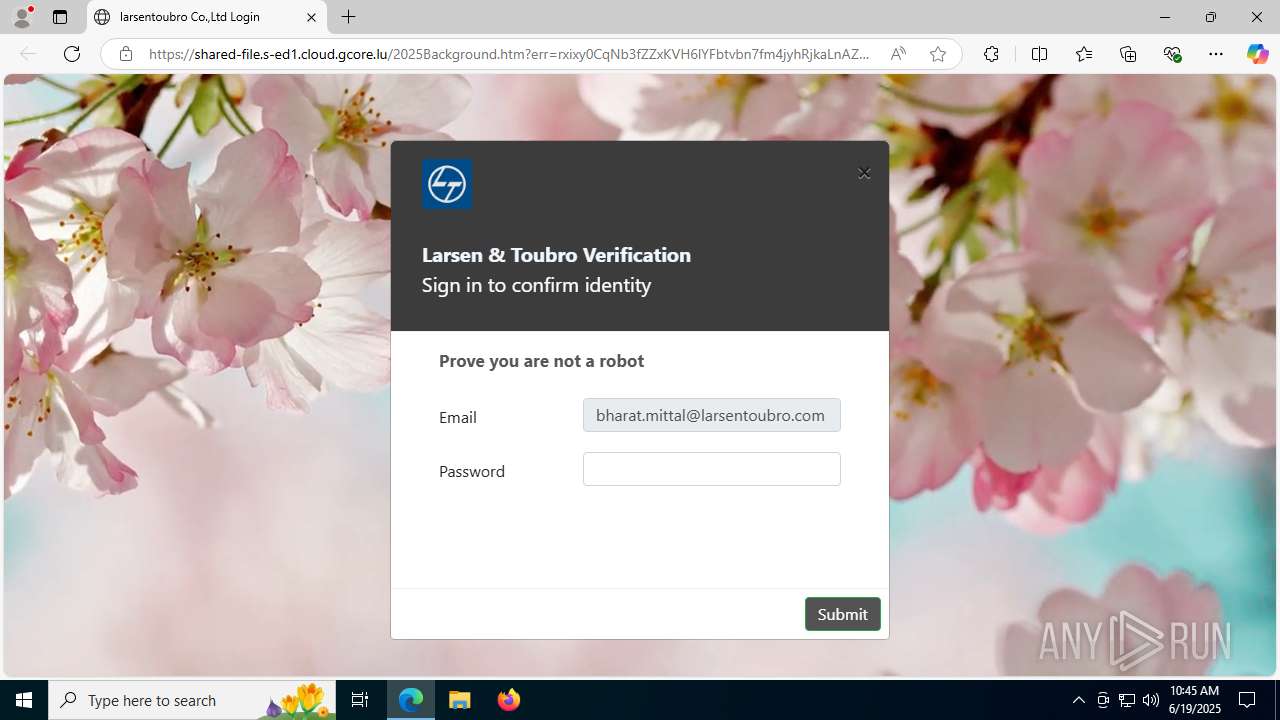Open the notification center icon
The height and width of the screenshot is (720, 1280).
(1247, 700)
